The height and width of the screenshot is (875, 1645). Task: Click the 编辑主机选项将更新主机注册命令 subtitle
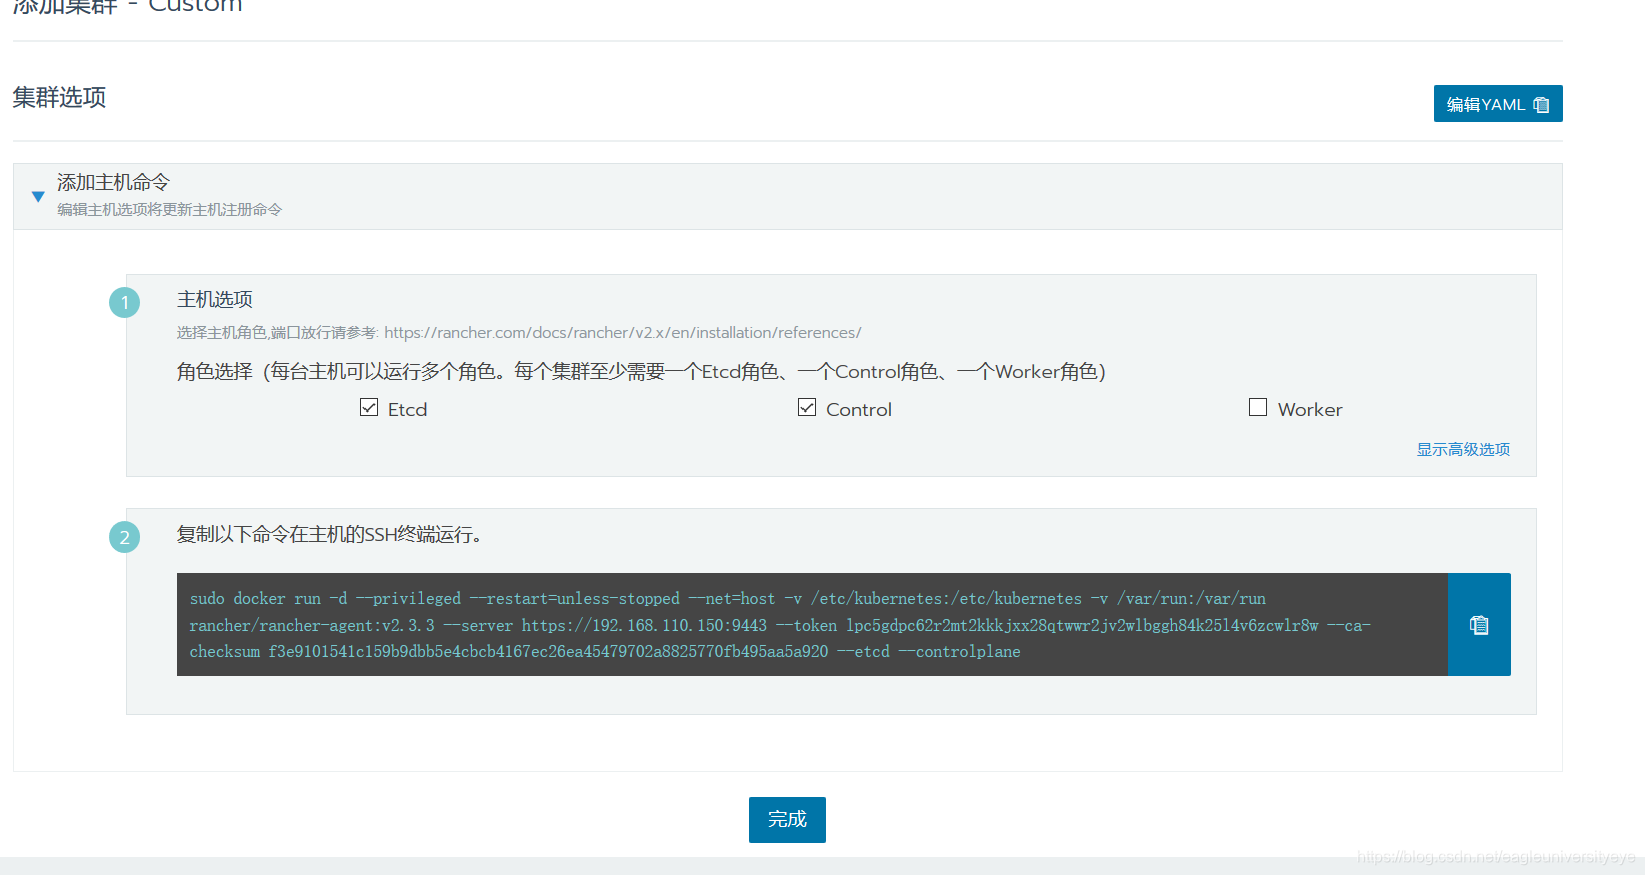point(169,210)
